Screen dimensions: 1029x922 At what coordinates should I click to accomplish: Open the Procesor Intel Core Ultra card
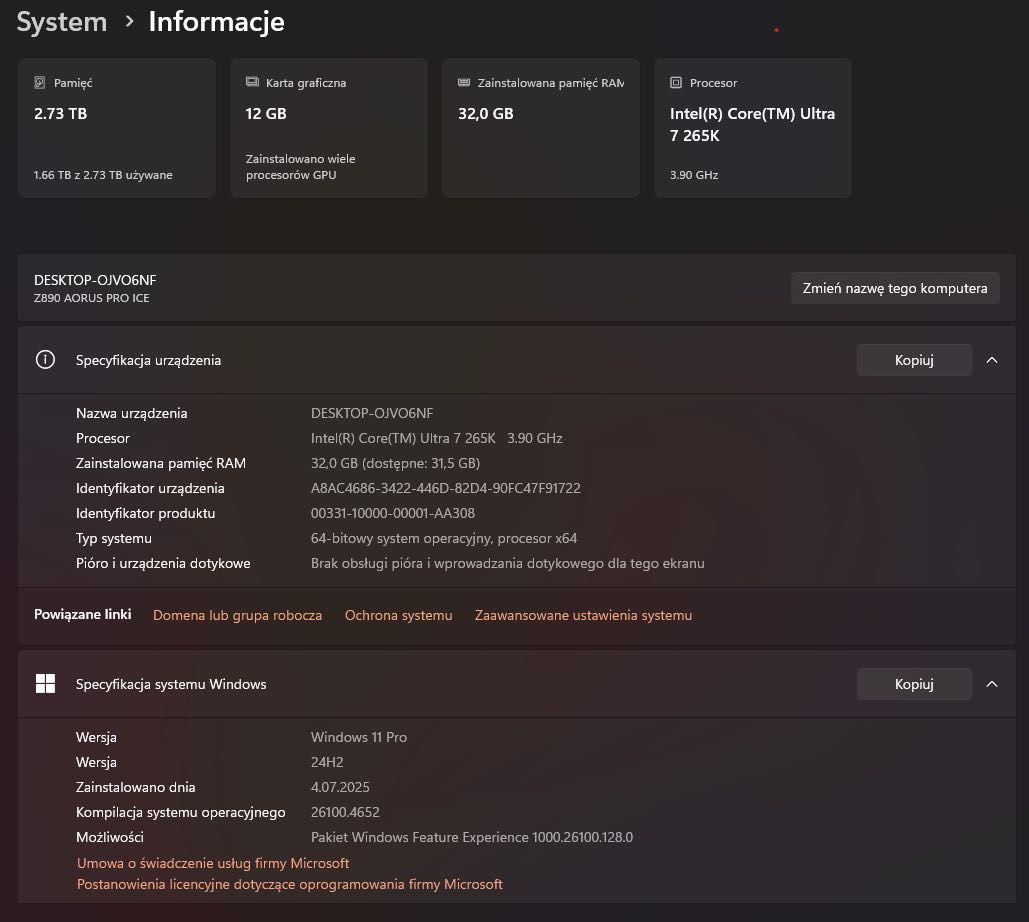click(x=753, y=128)
